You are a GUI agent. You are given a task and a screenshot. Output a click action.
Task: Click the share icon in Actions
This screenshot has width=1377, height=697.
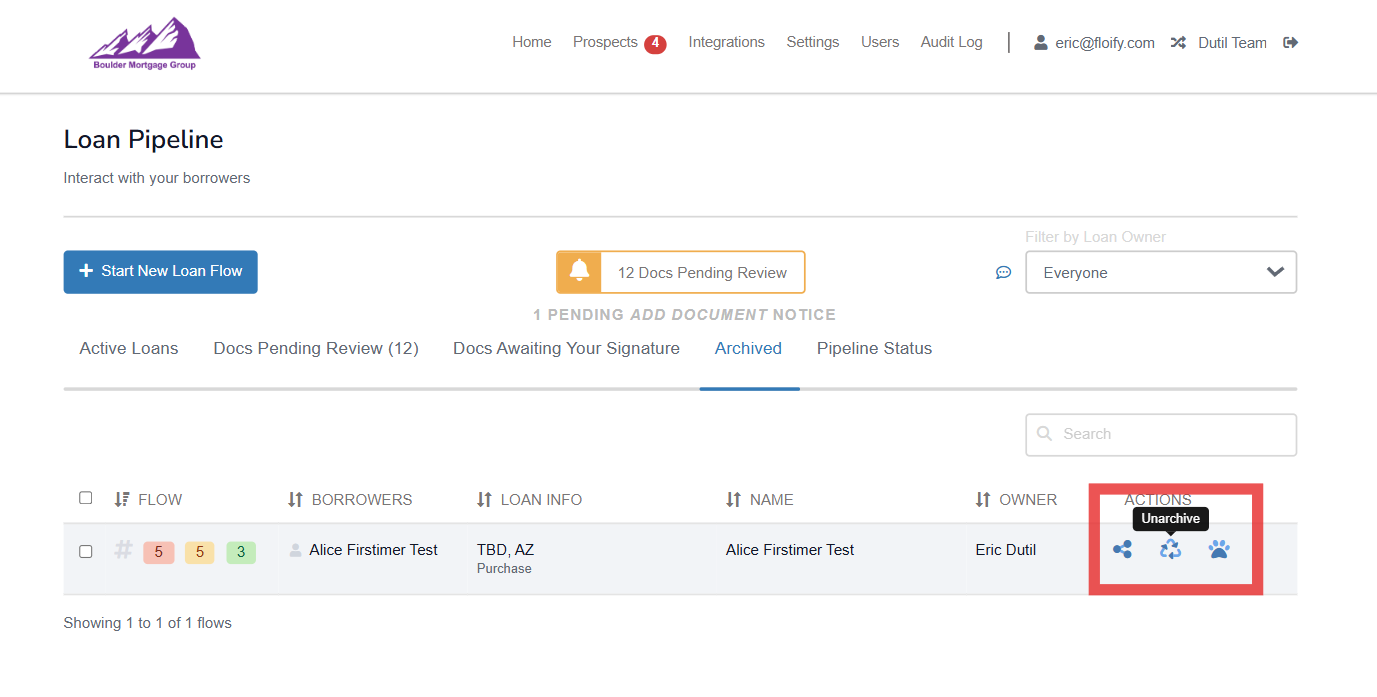[x=1122, y=549]
